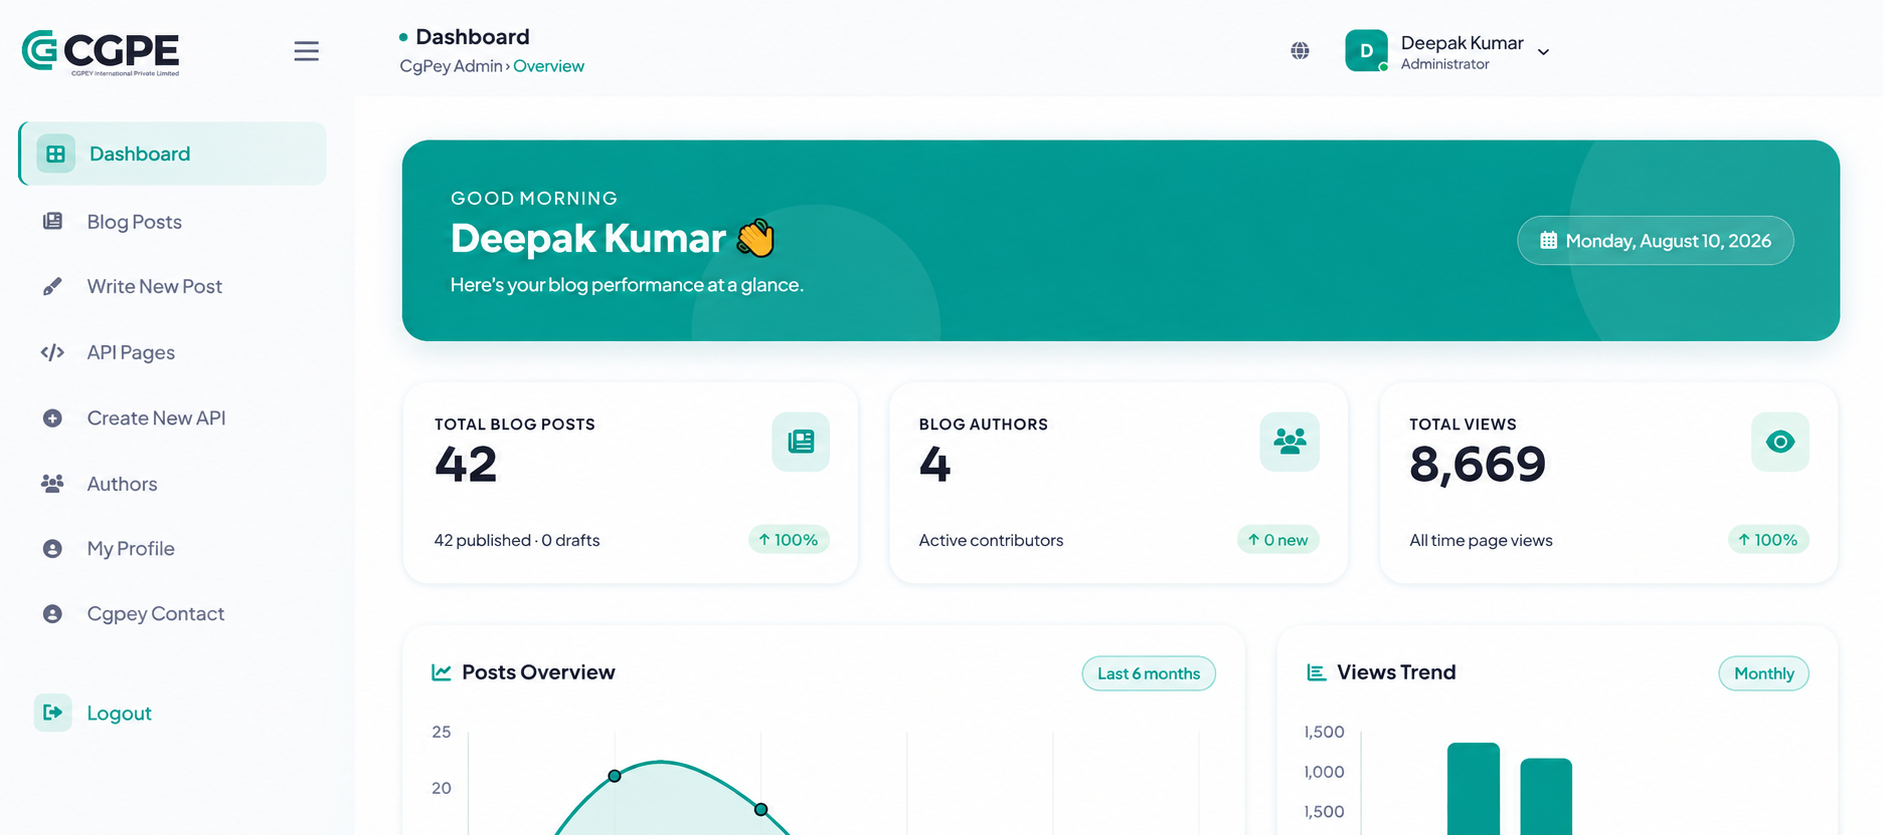Click the first data point on Posts Overview curve
The width and height of the screenshot is (1883, 835).
tap(614, 776)
